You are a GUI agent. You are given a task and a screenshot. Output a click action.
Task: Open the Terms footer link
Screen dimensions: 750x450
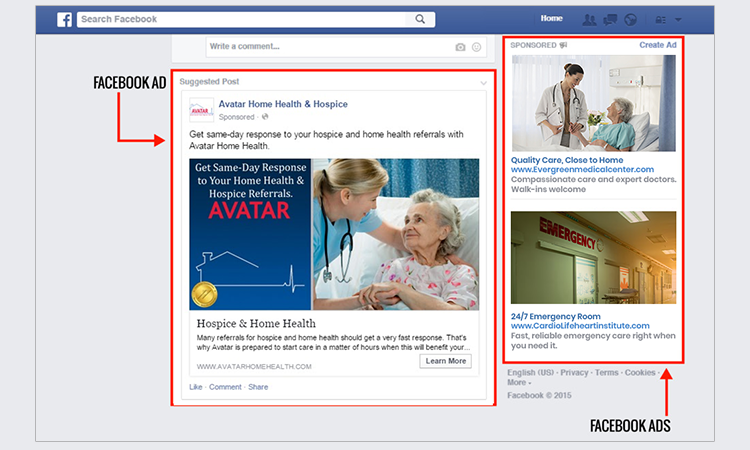click(607, 373)
